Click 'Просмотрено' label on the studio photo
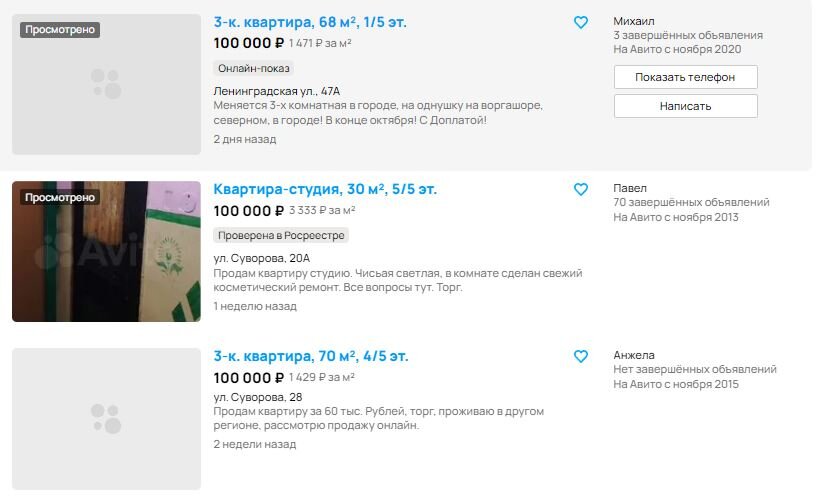Image resolution: width=820 pixels, height=503 pixels. [60, 197]
